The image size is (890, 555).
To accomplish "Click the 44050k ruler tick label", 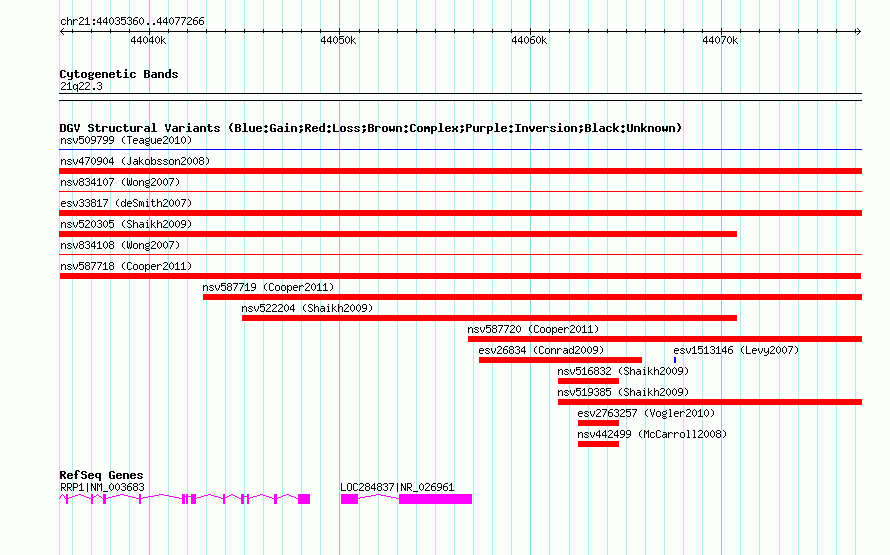I will point(338,40).
